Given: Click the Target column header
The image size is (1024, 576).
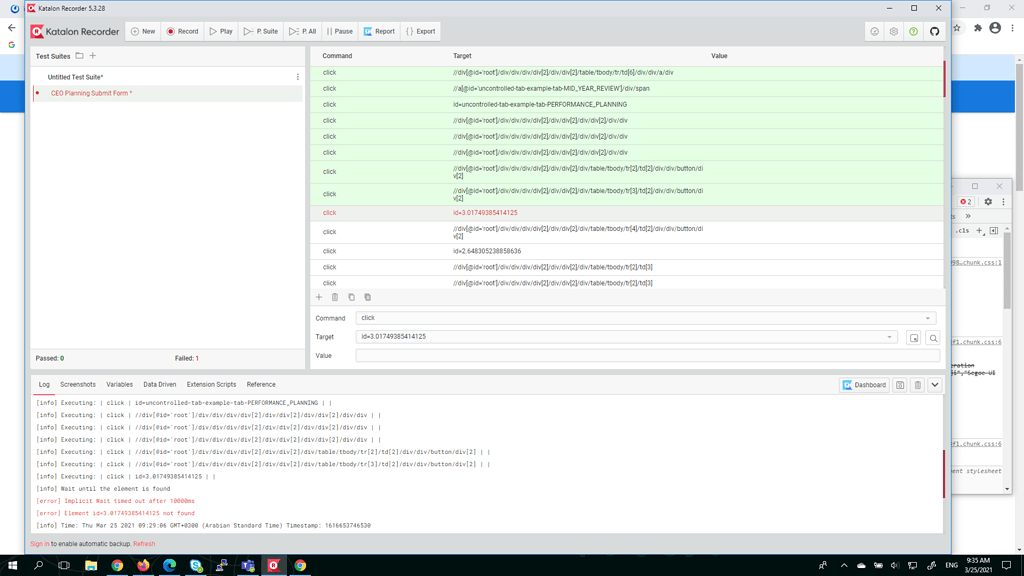Looking at the screenshot, I should coord(462,56).
